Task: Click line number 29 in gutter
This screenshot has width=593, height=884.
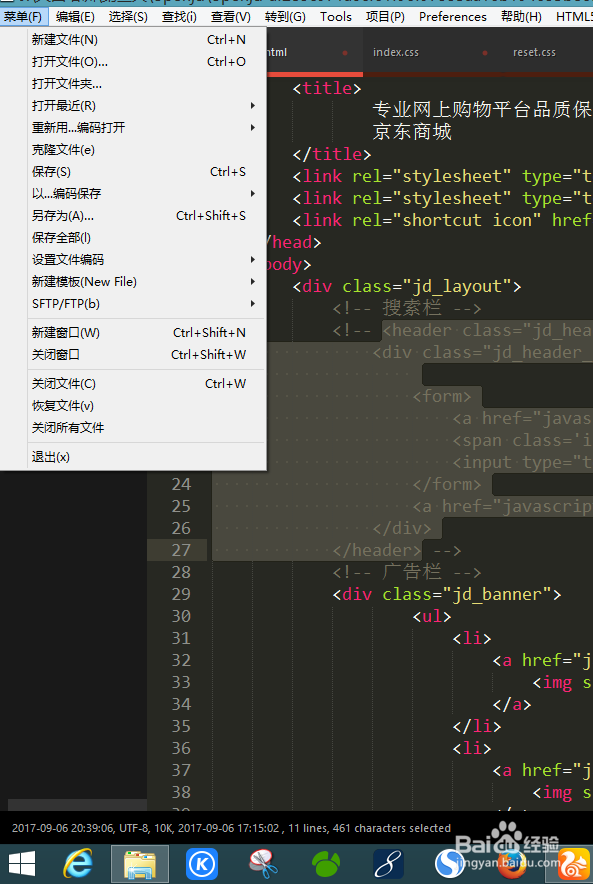Action: pyautogui.click(x=181, y=594)
